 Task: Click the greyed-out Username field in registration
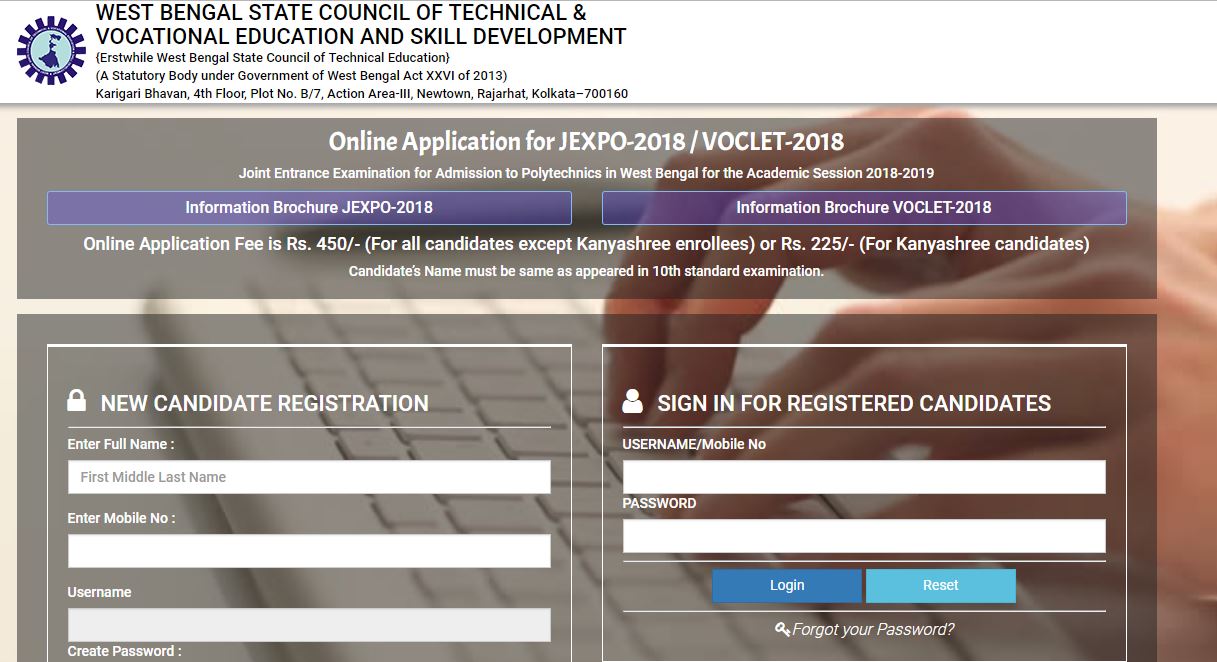pyautogui.click(x=309, y=625)
